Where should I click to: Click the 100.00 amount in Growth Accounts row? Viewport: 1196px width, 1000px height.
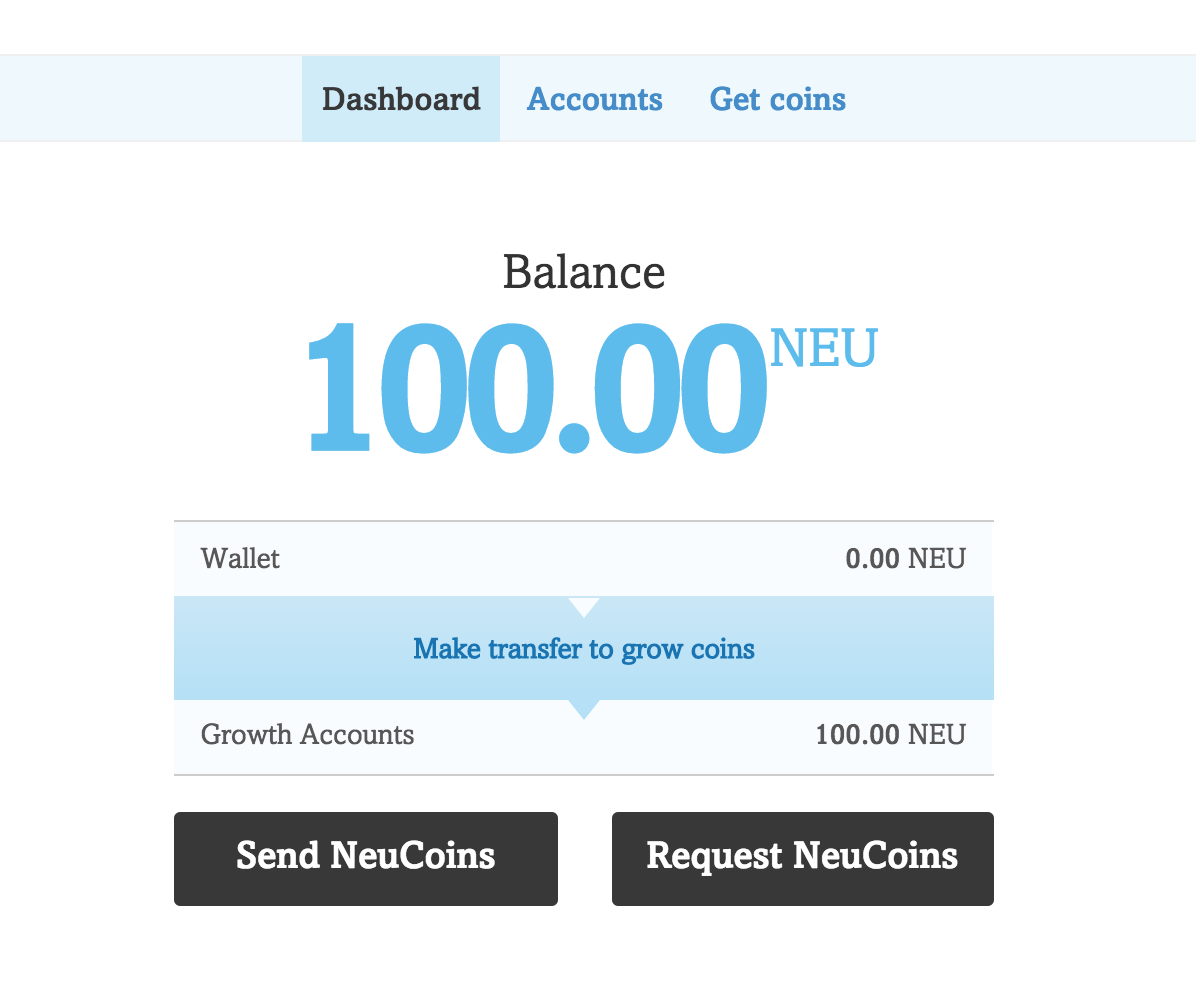pos(857,735)
